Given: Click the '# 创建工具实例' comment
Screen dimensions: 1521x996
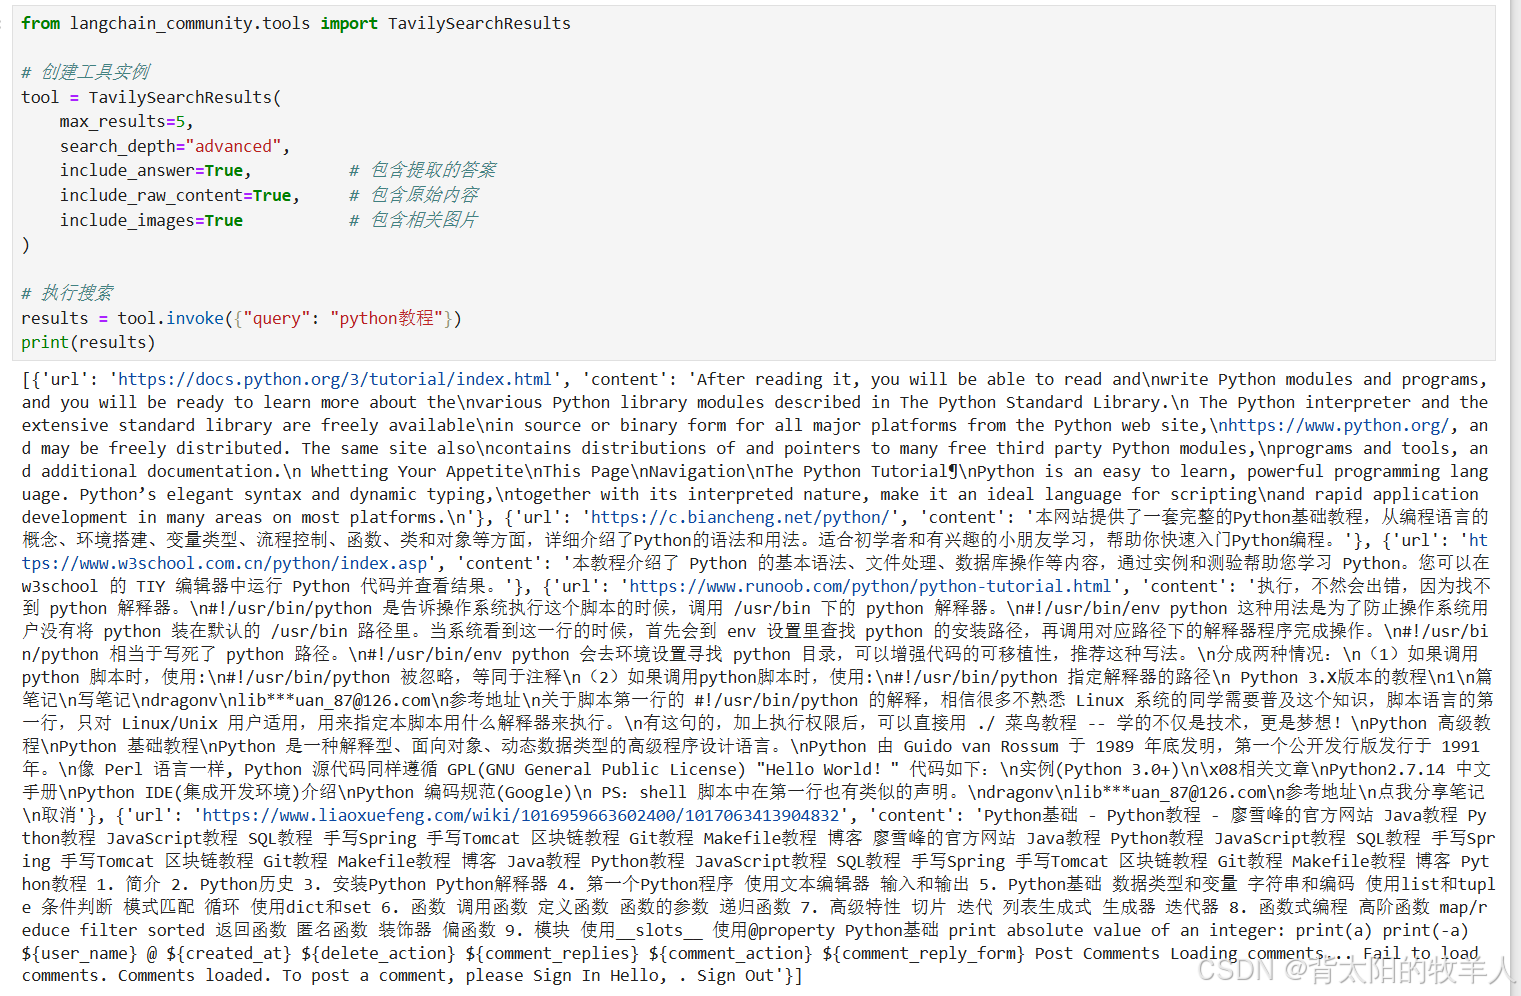Looking at the screenshot, I should pyautogui.click(x=85, y=72).
